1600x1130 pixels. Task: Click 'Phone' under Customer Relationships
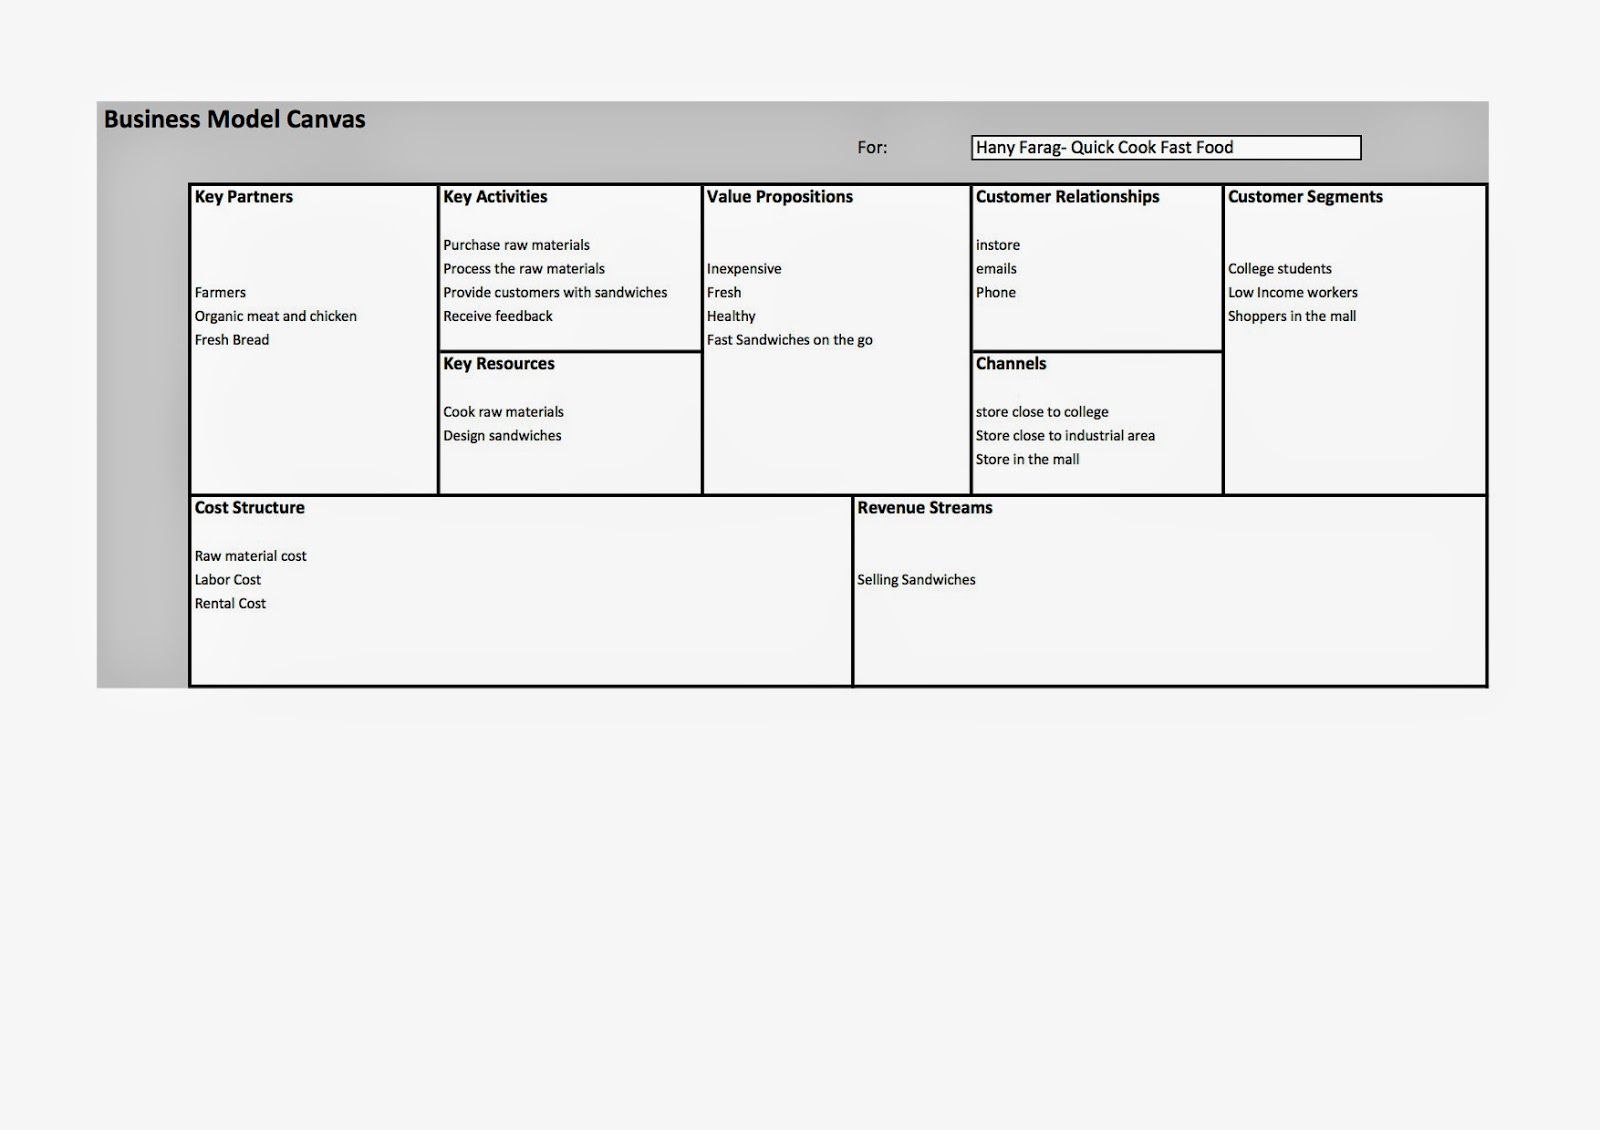point(996,292)
